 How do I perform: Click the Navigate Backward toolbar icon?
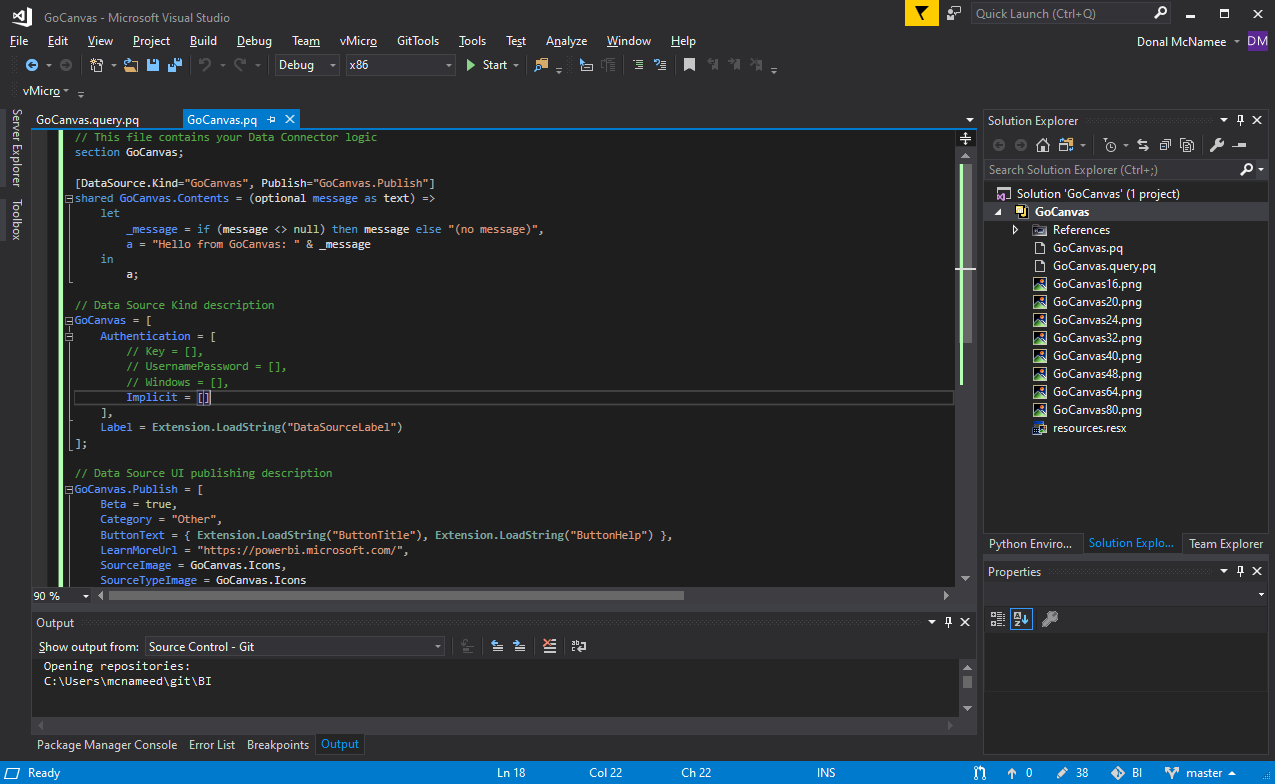(x=32, y=65)
